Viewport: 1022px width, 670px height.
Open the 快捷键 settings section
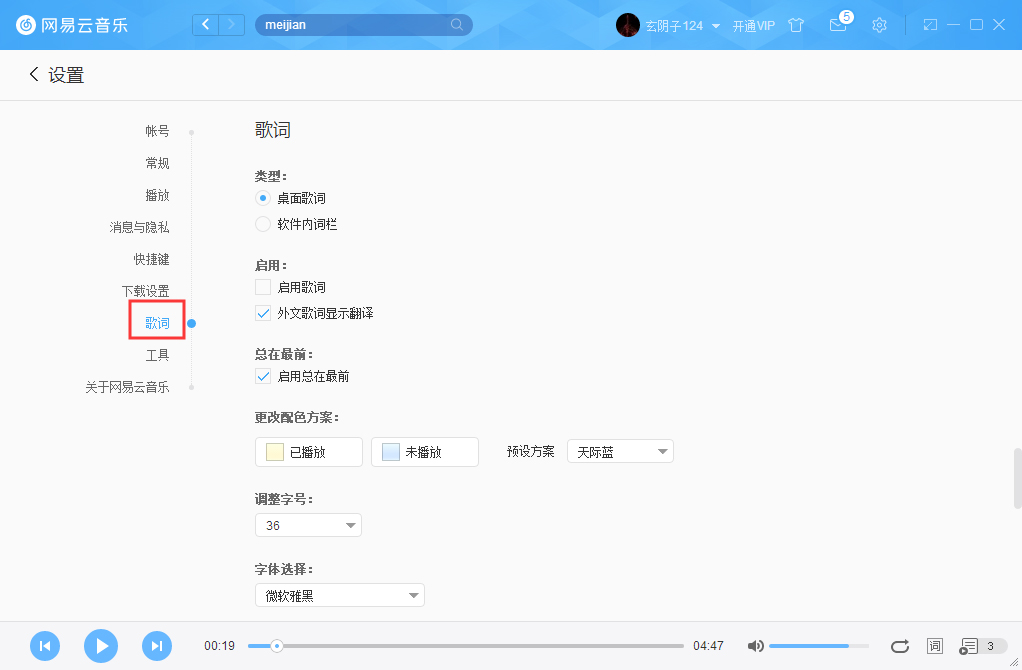151,258
